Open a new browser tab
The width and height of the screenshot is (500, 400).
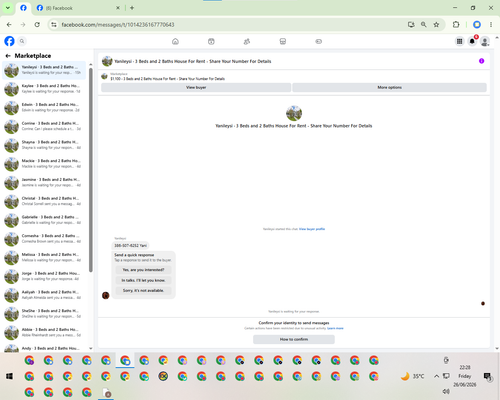tap(132, 8)
